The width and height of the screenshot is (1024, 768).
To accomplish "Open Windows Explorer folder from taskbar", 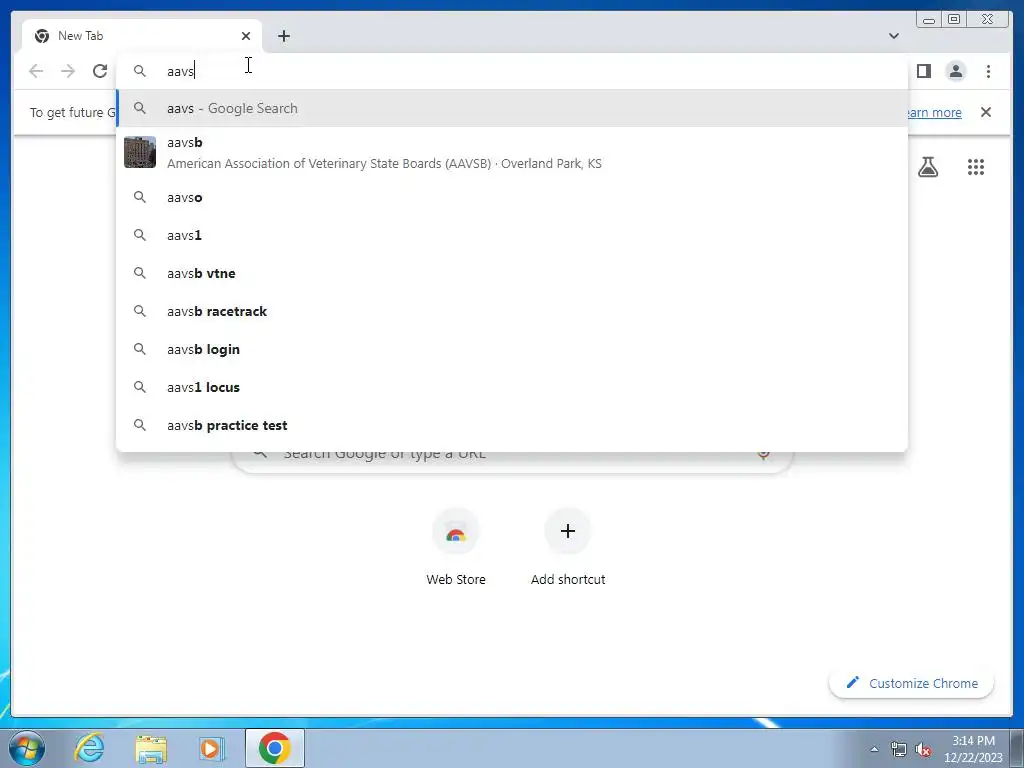I will [151, 748].
